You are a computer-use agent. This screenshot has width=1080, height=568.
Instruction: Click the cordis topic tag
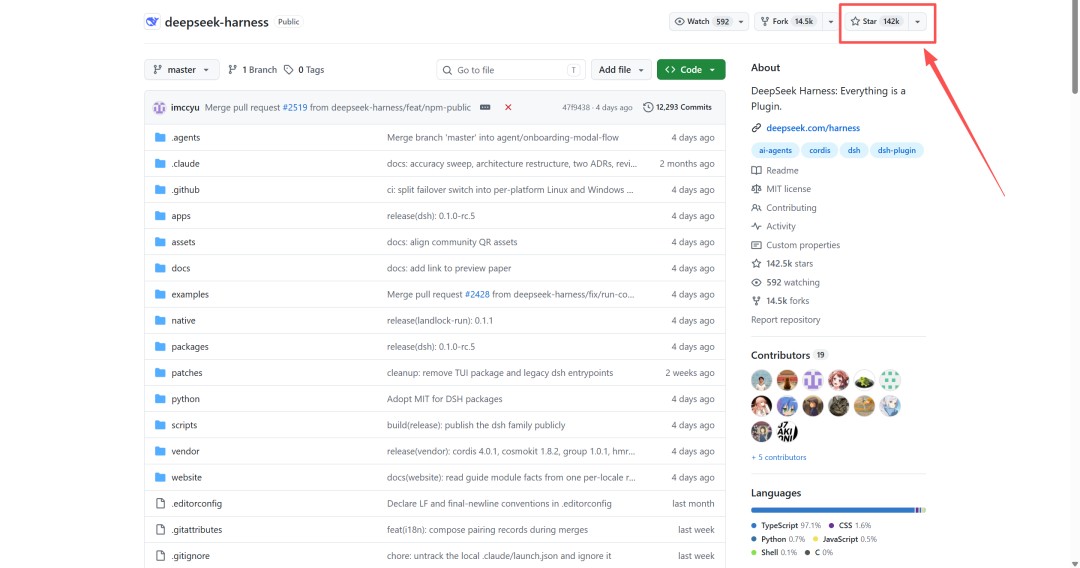[820, 150]
